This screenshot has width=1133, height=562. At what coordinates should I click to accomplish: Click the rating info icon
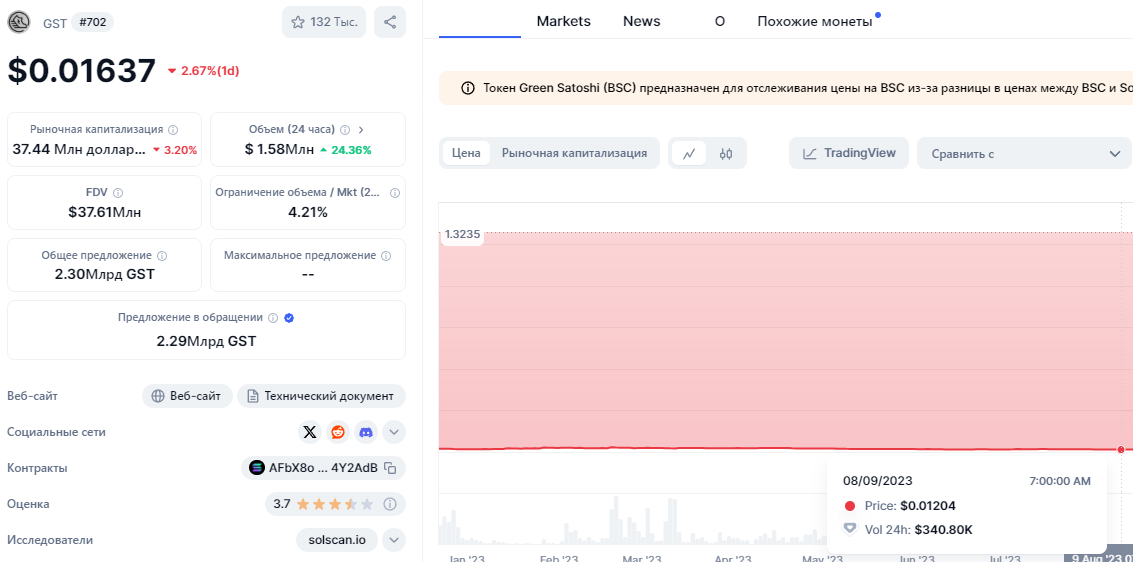[x=391, y=504]
